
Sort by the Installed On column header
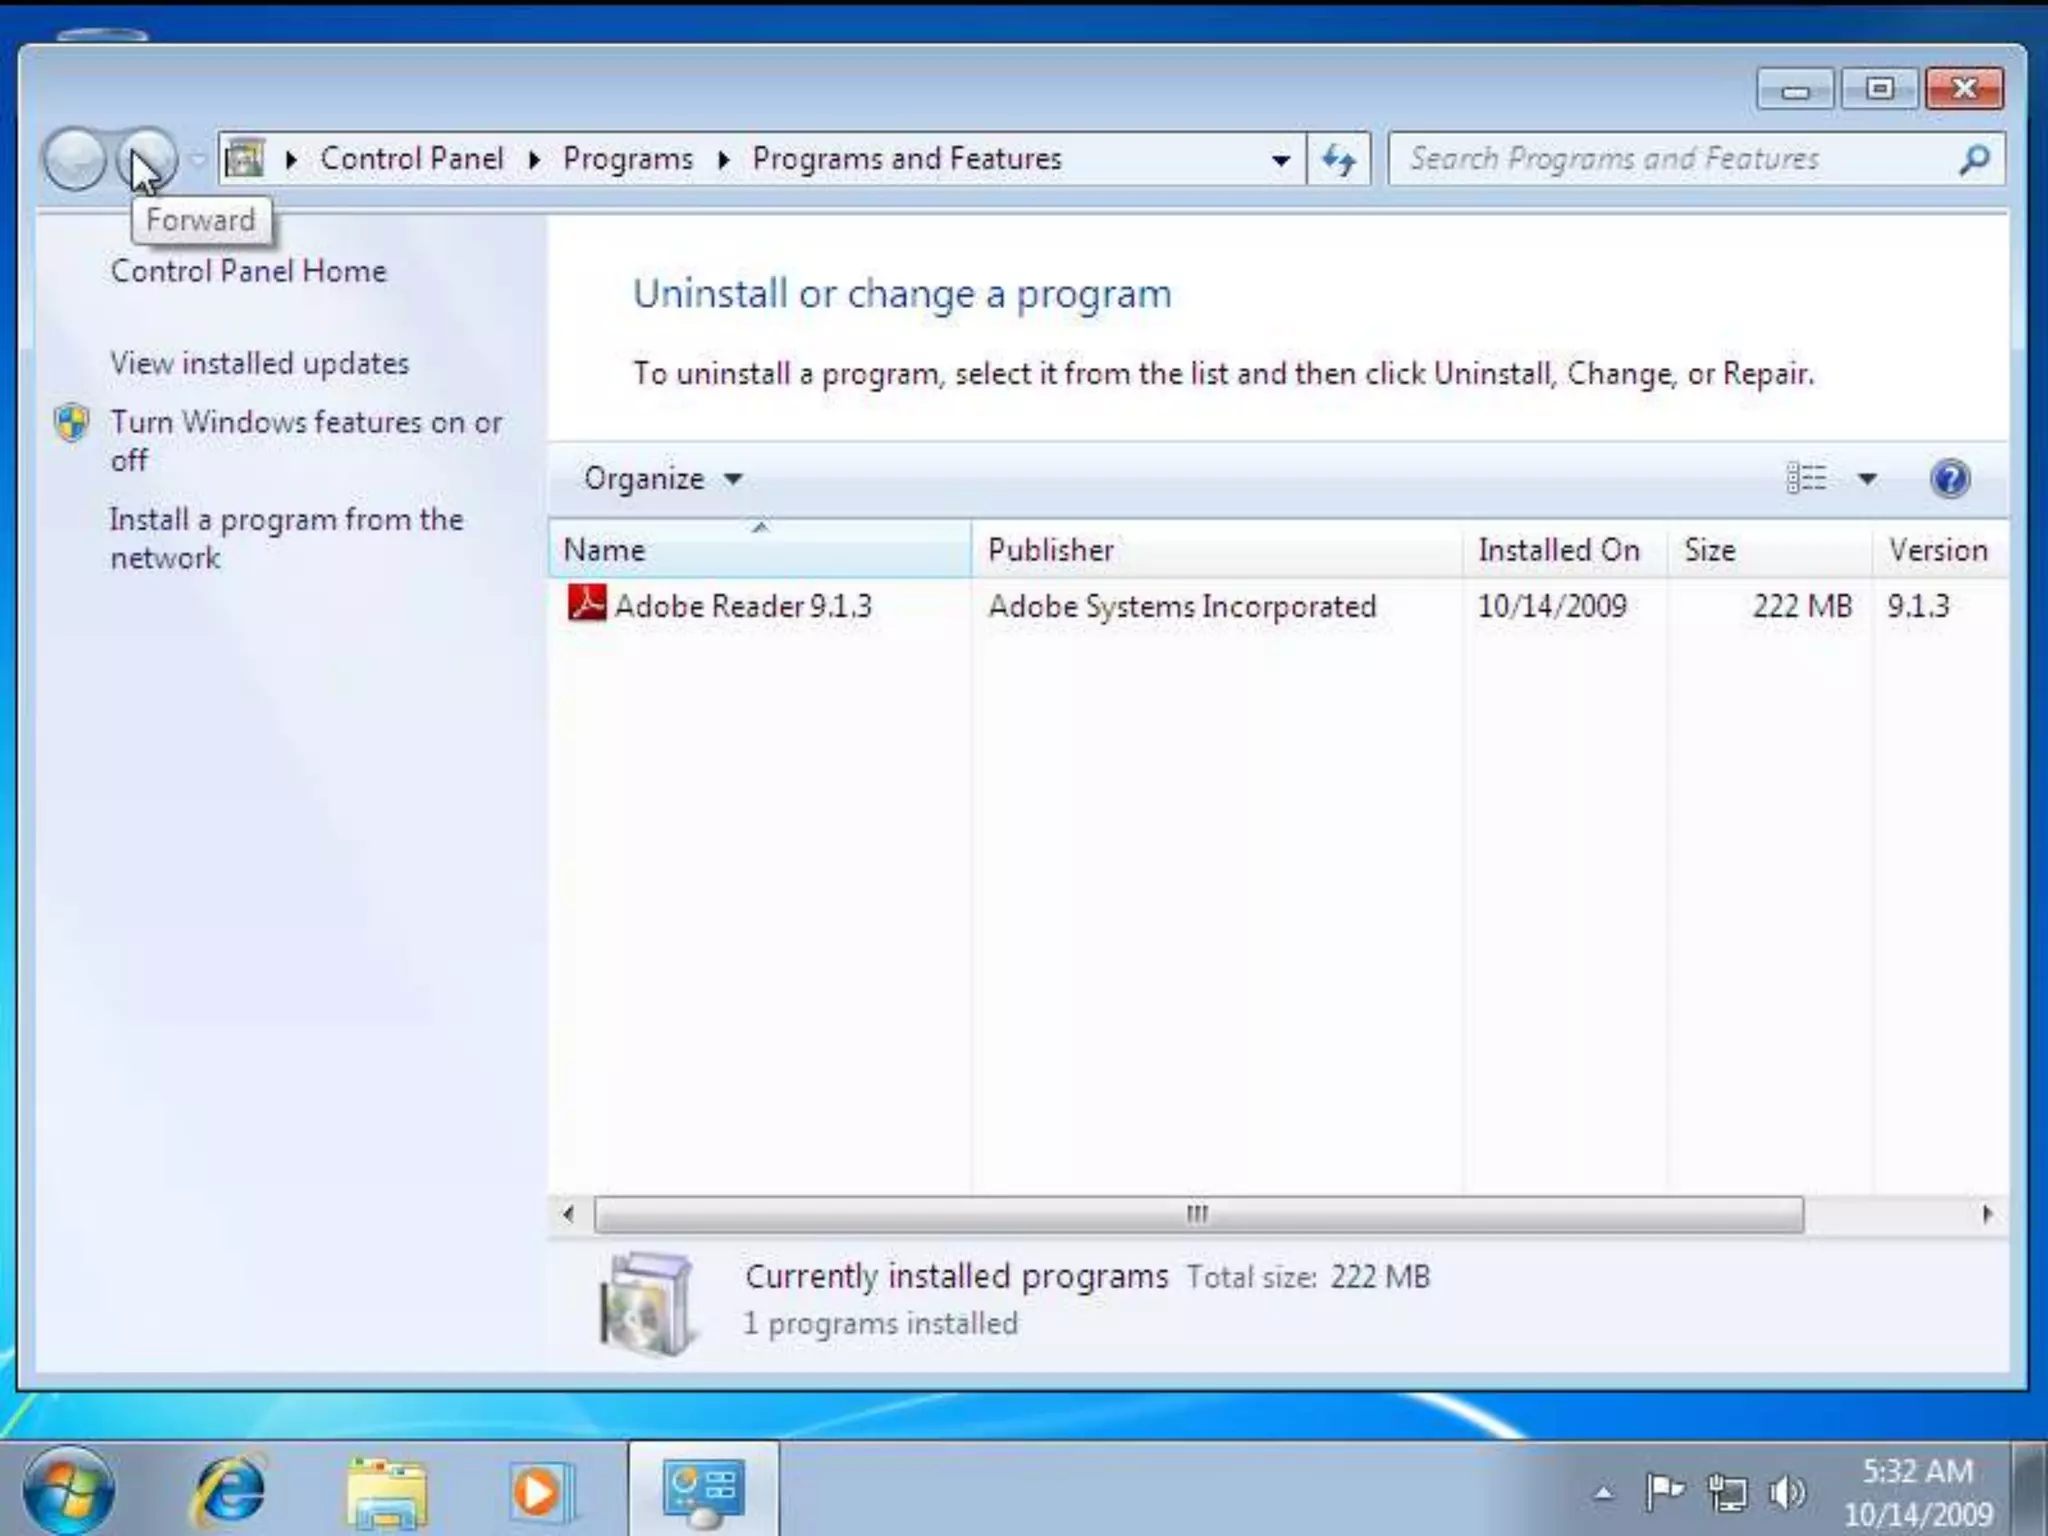pos(1566,549)
